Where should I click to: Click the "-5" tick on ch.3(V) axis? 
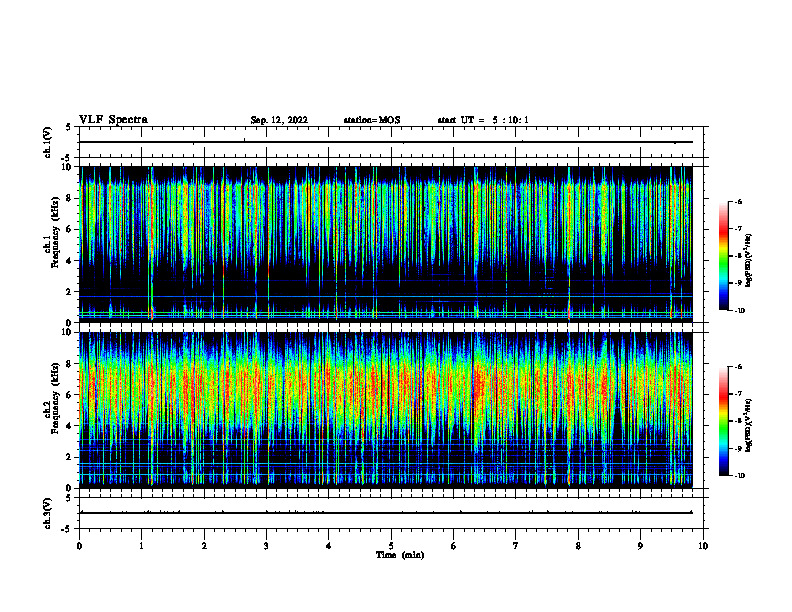point(67,529)
